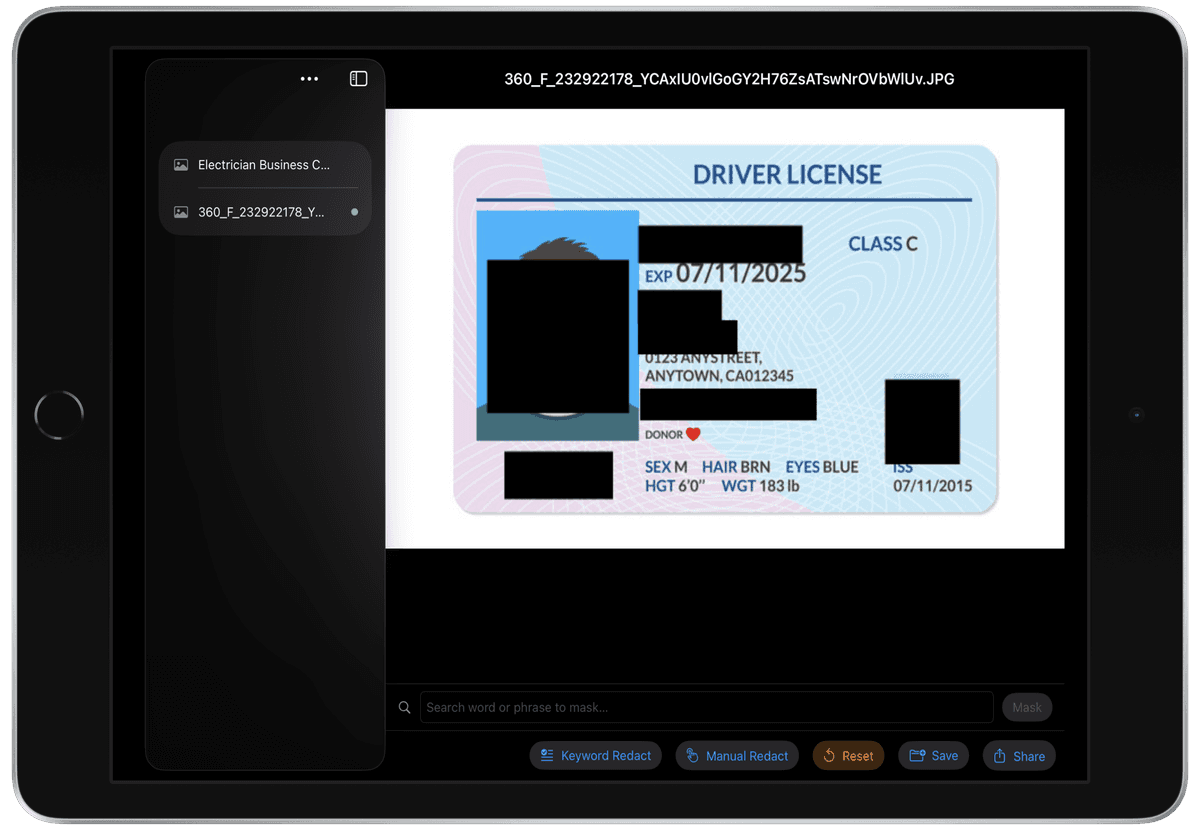Select the redaction box covering the portrait face
Screen dimensions: 1200x830
tap(558, 336)
